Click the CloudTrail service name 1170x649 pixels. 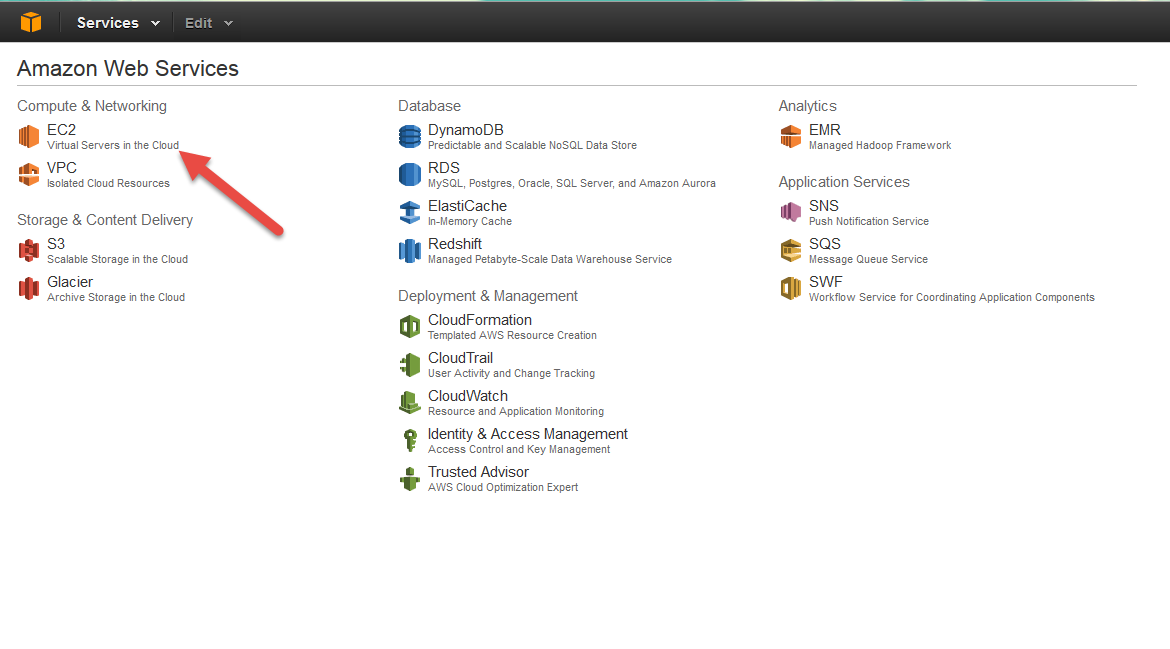tap(460, 357)
